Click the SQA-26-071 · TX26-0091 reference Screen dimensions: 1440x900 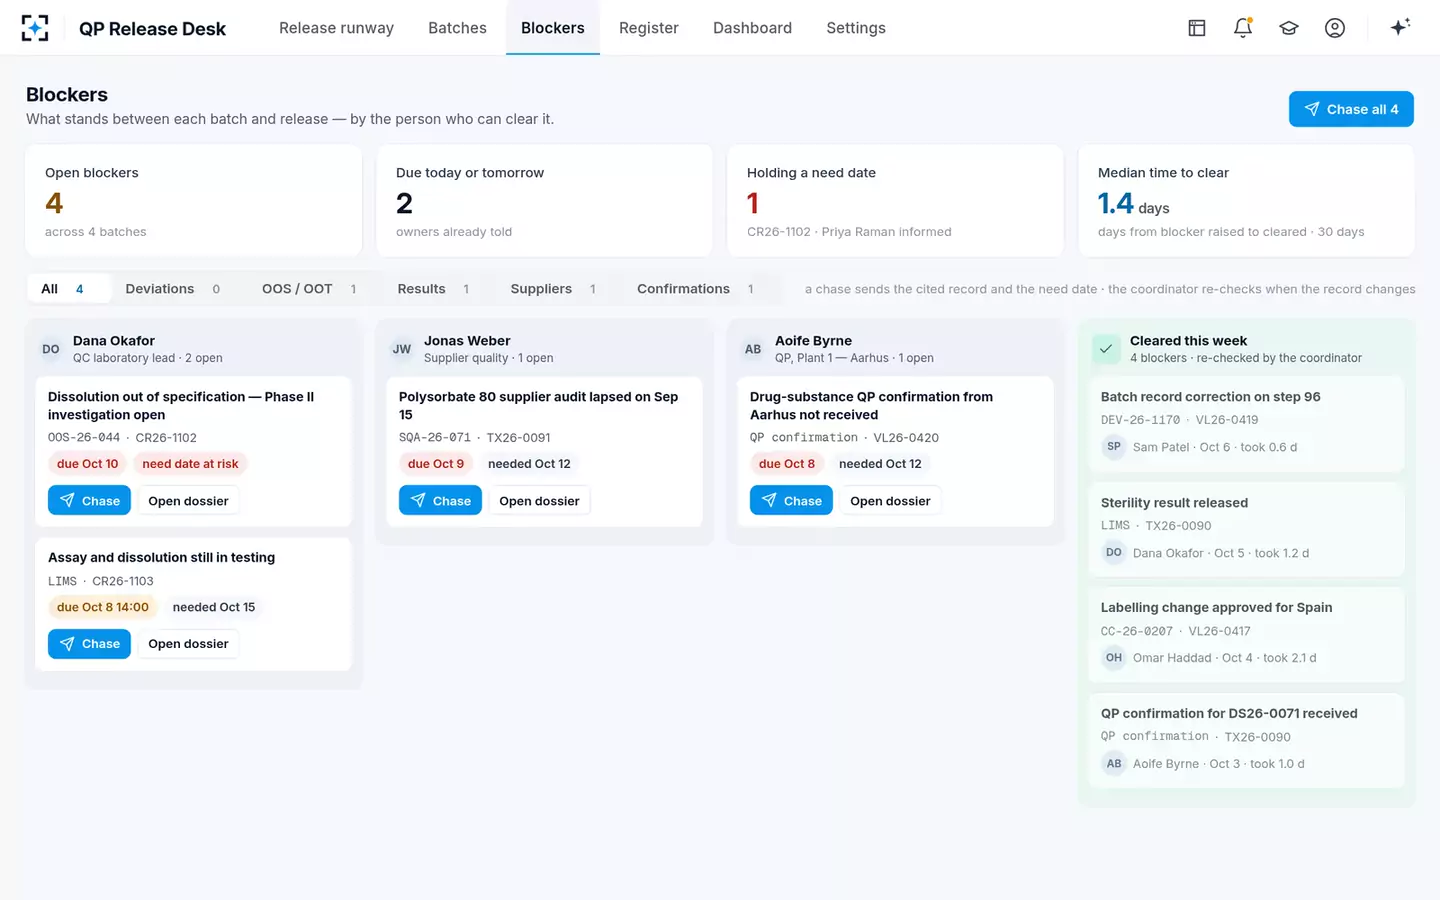point(474,438)
